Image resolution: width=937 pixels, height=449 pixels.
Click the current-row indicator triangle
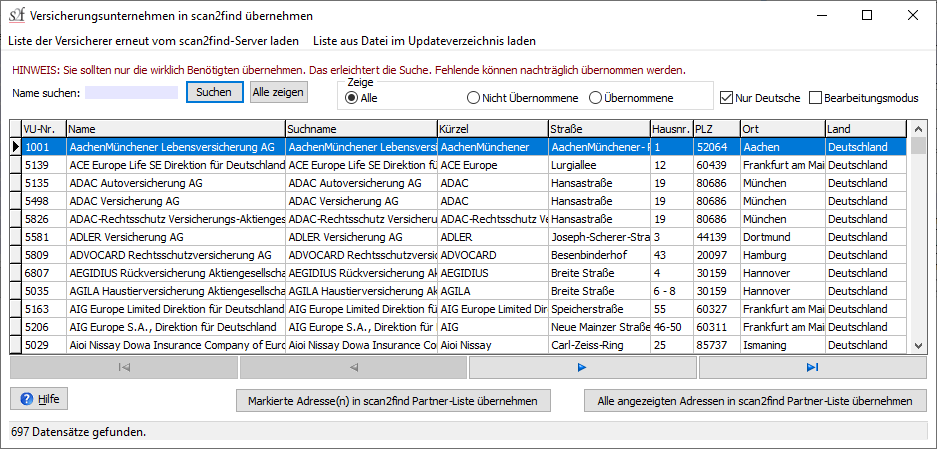(x=16, y=147)
